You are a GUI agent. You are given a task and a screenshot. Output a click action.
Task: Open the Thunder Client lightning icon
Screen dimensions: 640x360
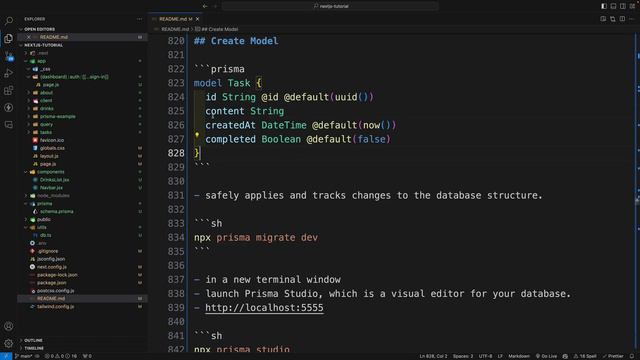click(9, 108)
